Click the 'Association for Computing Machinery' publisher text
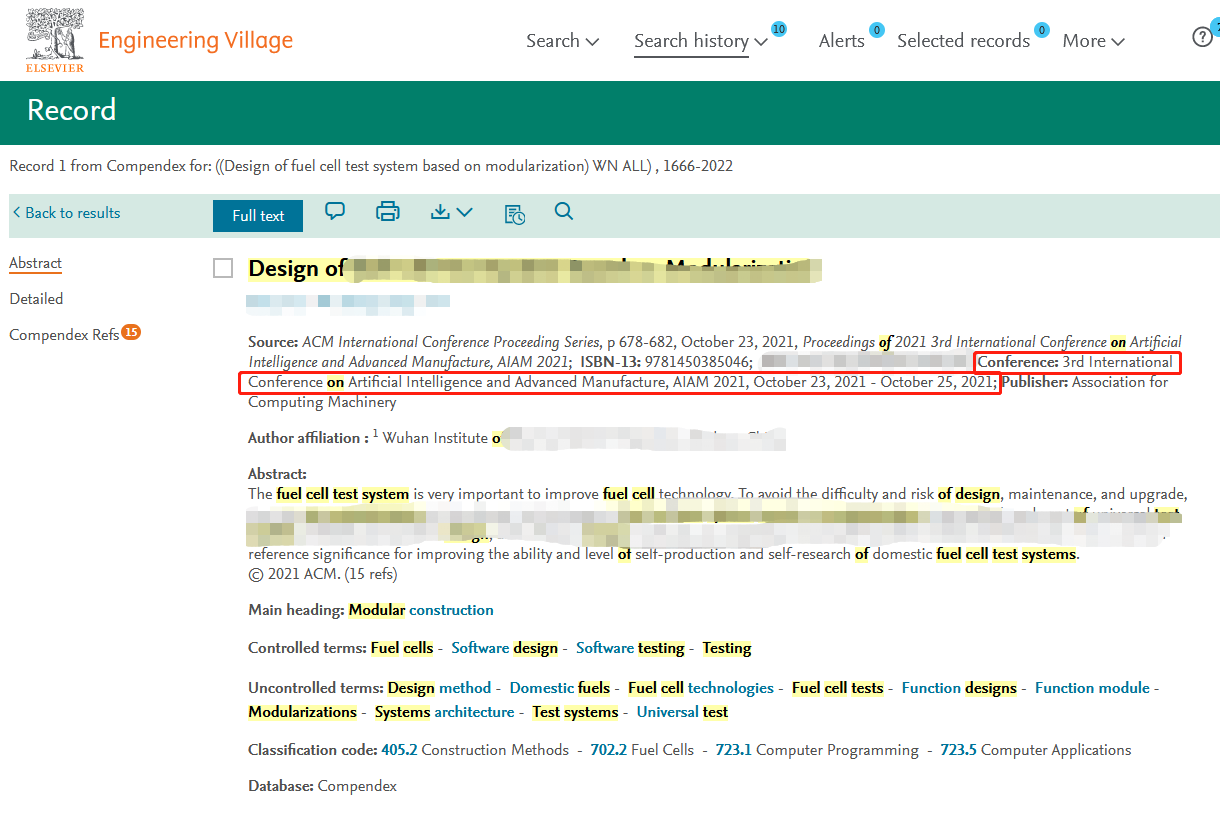This screenshot has height=835, width=1220. pyautogui.click(x=708, y=392)
